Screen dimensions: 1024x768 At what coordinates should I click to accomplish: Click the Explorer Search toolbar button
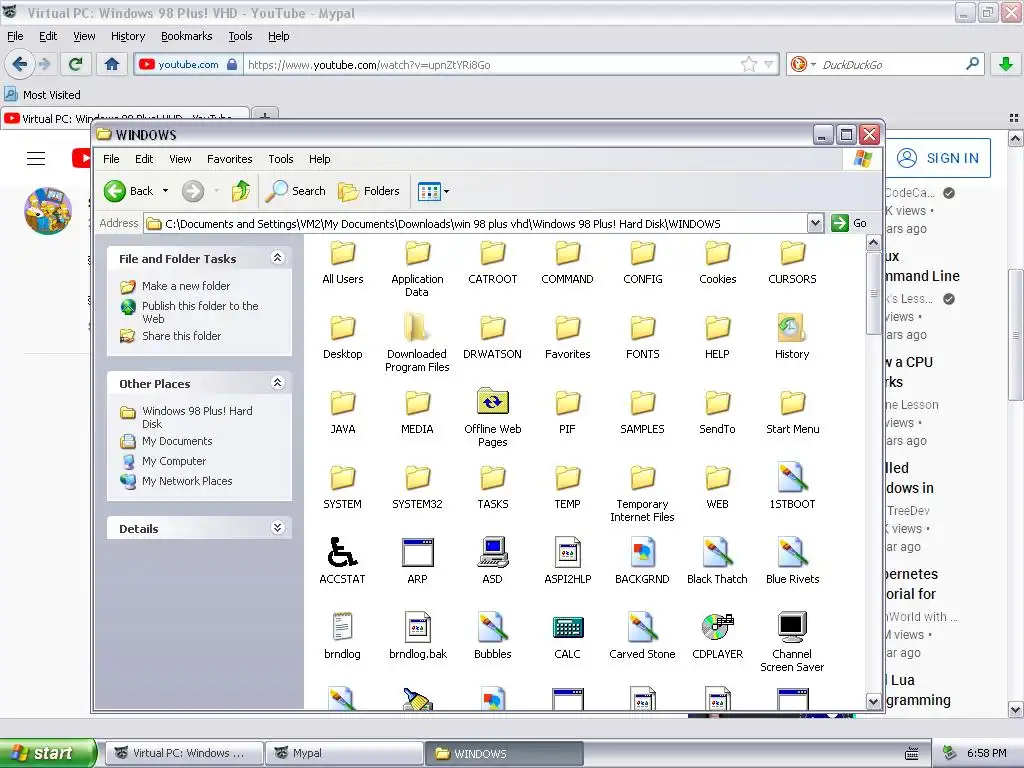pos(295,191)
